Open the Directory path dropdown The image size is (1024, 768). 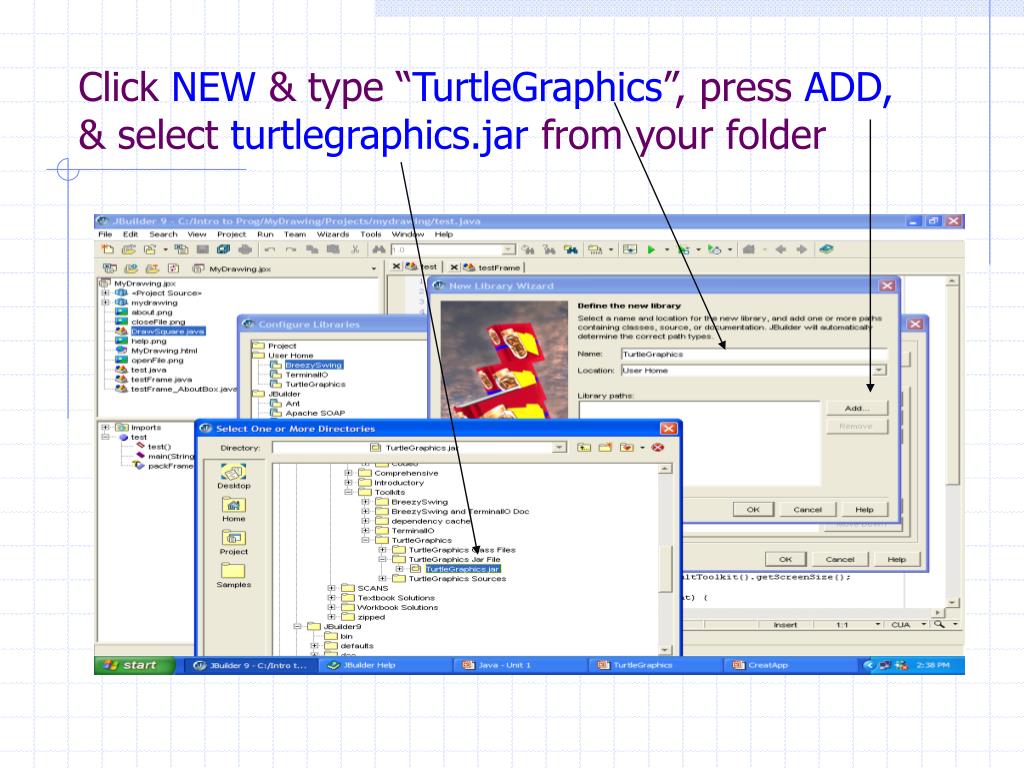pos(560,447)
